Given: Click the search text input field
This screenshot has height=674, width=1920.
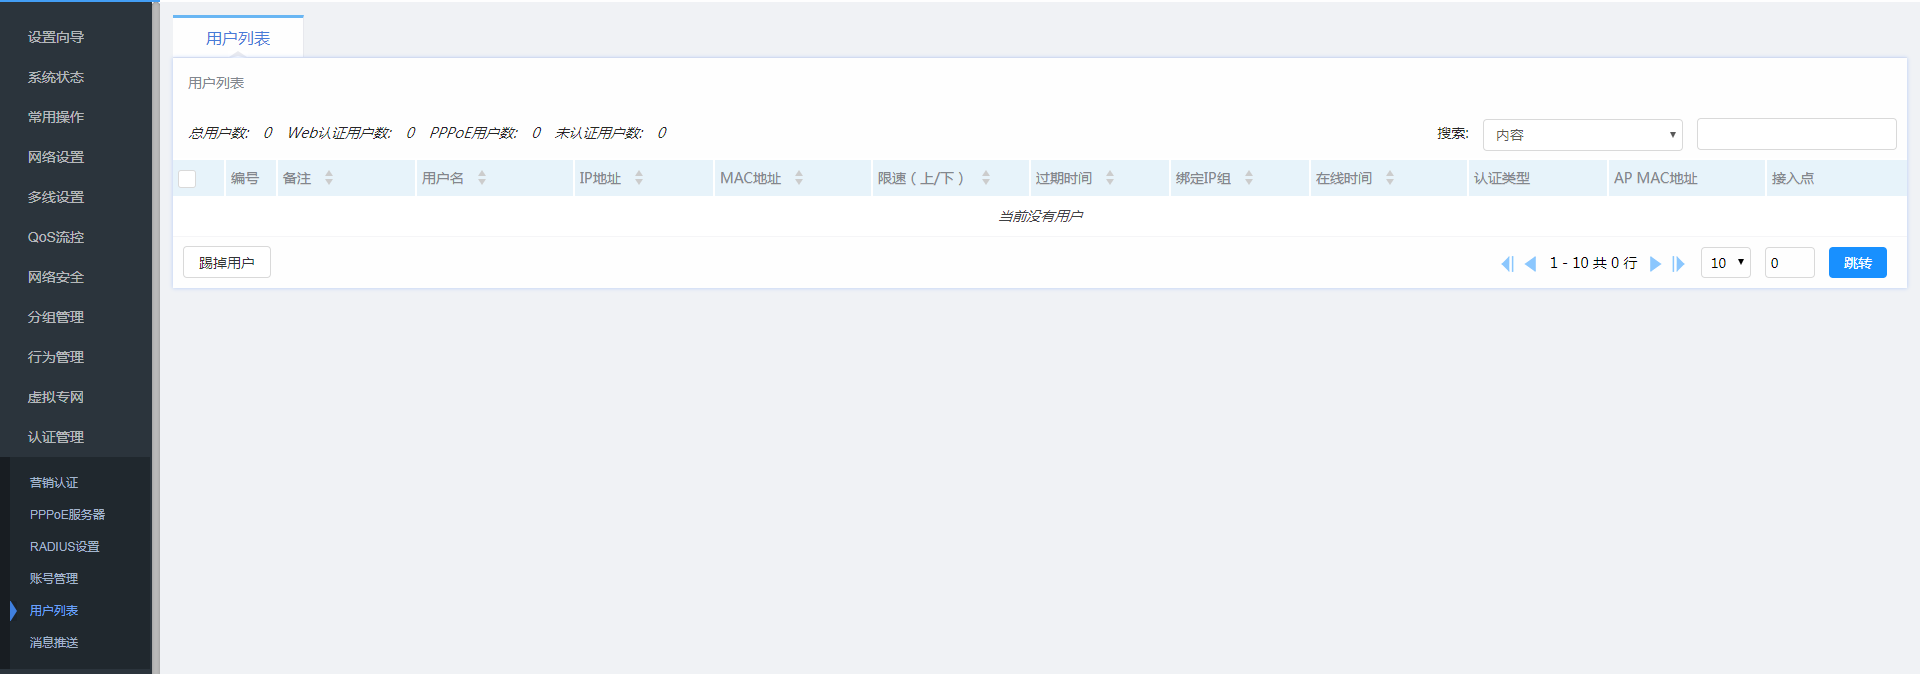Looking at the screenshot, I should click(x=1796, y=134).
